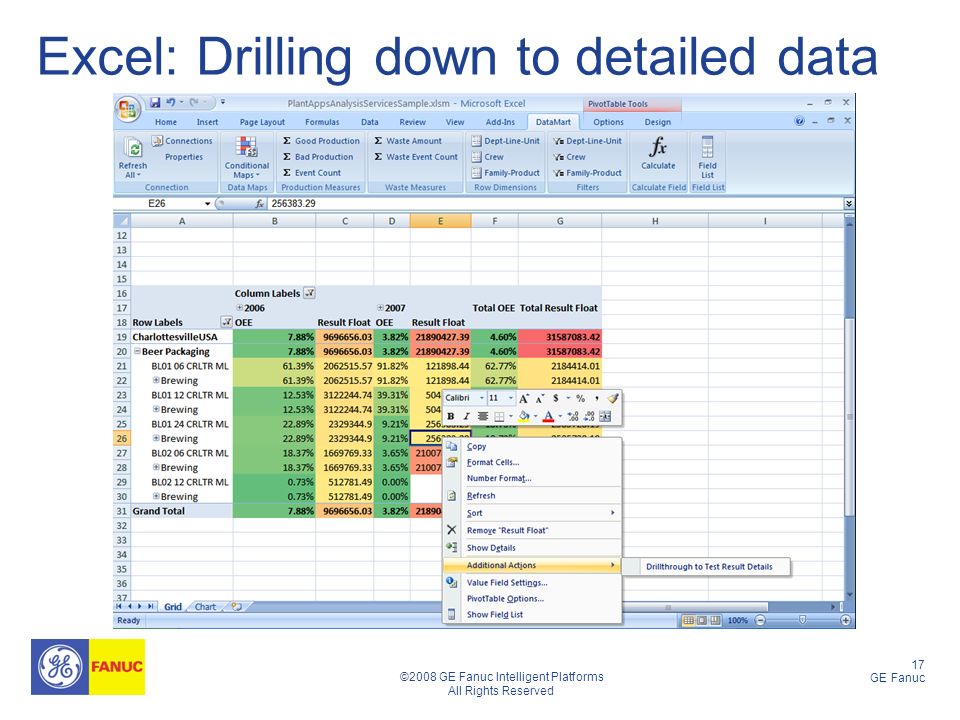Viewport: 960px width, 720px height.
Task: Click formula bar value 256383.29
Action: pyautogui.click(x=293, y=203)
